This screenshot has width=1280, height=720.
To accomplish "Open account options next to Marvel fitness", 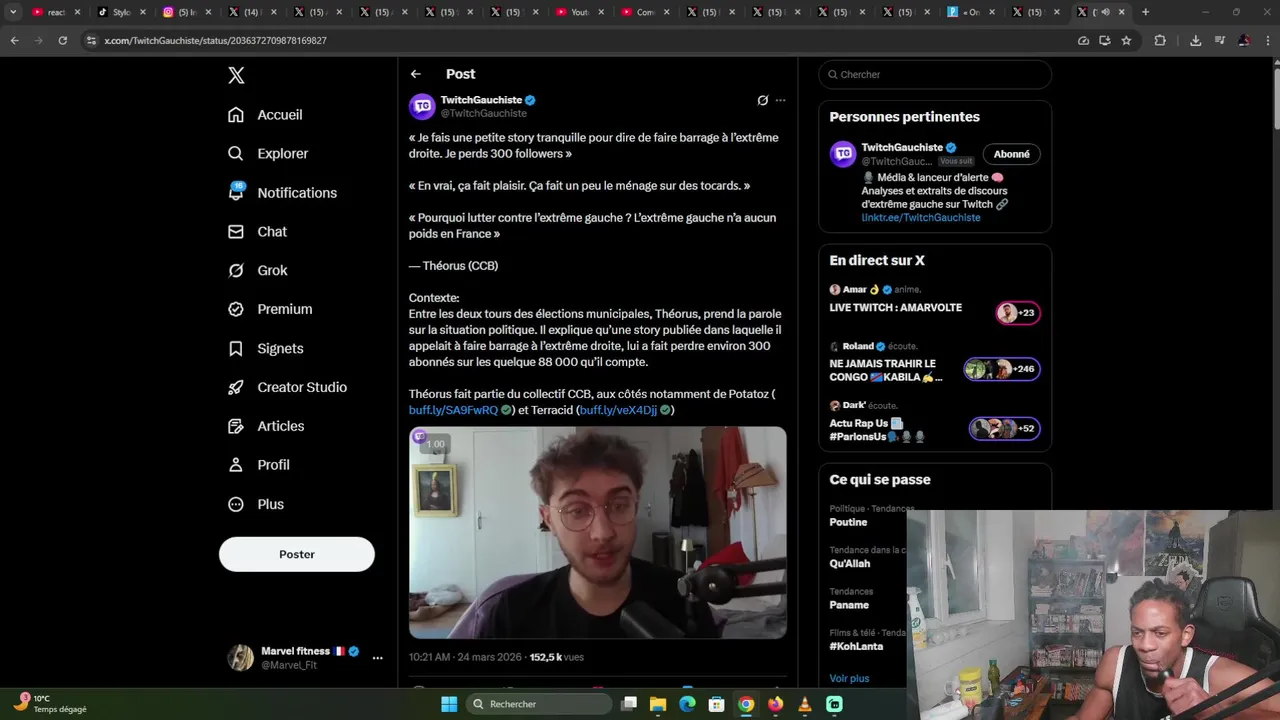I will pyautogui.click(x=377, y=658).
